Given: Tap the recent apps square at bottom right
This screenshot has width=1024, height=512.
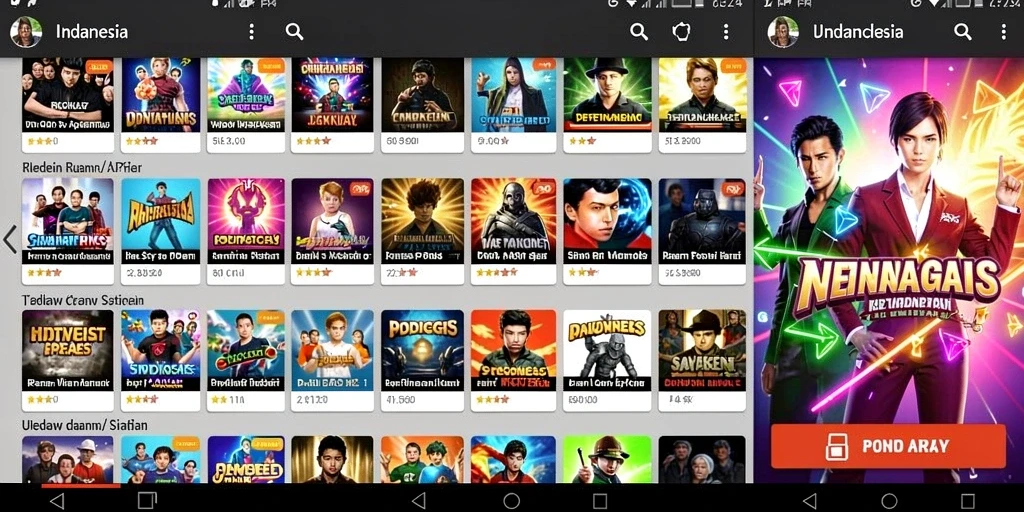Looking at the screenshot, I should pos(968,501).
